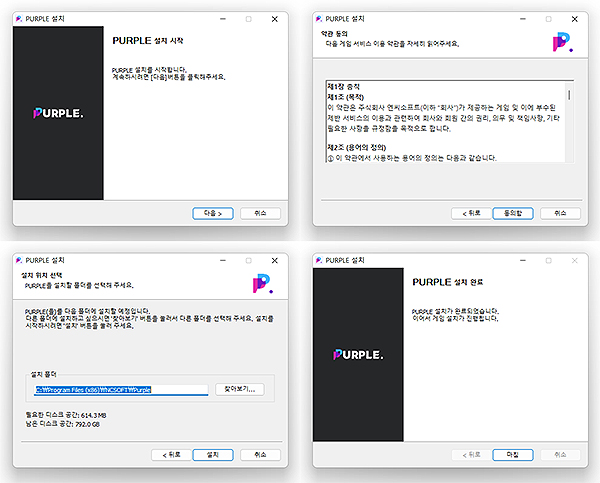Click the 제2조 (용어의 정의) heading in terms
Screen dimensions: 600x483
coord(357,147)
